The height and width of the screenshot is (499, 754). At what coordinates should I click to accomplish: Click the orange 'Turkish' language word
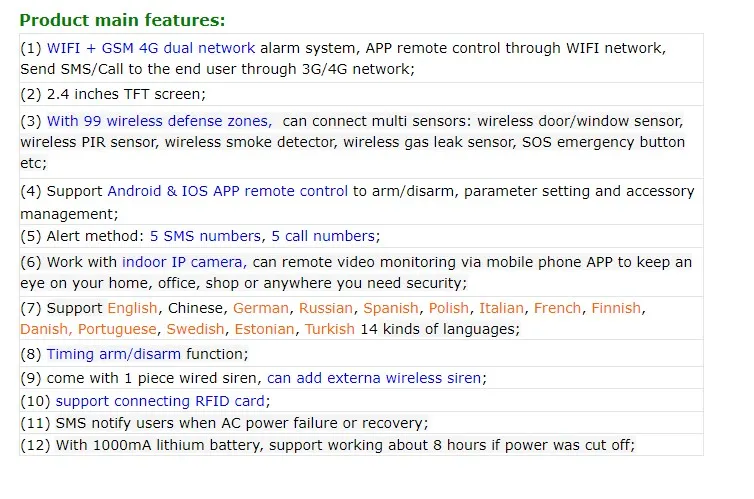(x=329, y=329)
